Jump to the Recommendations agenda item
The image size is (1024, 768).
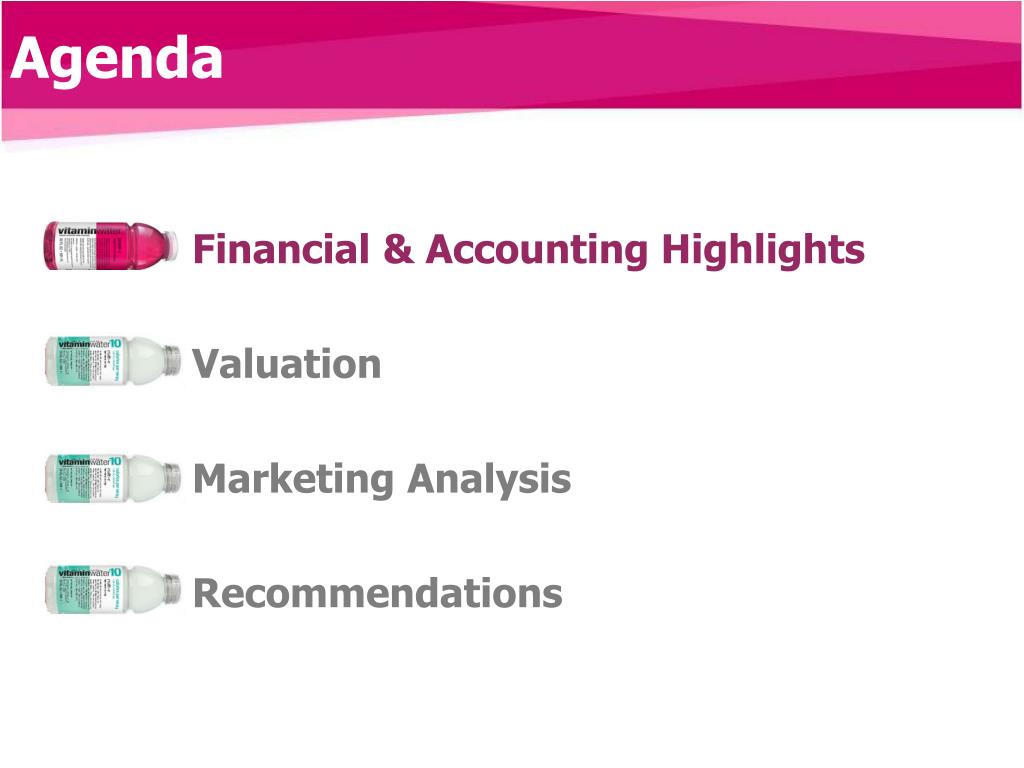(x=378, y=594)
